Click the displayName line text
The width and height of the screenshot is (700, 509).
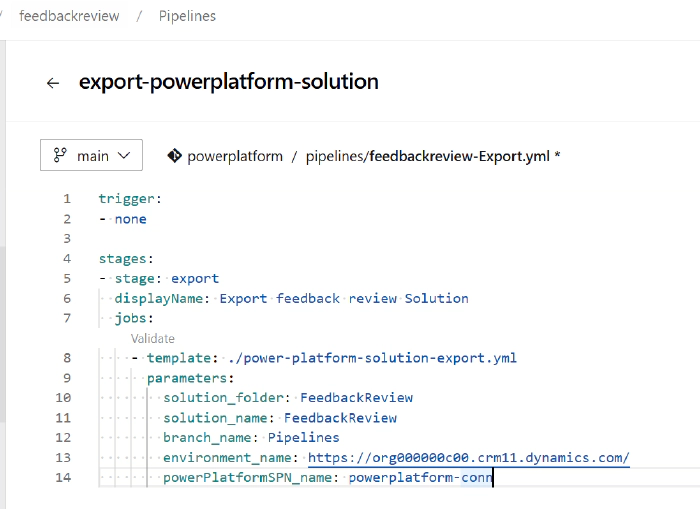pyautogui.click(x=290, y=298)
